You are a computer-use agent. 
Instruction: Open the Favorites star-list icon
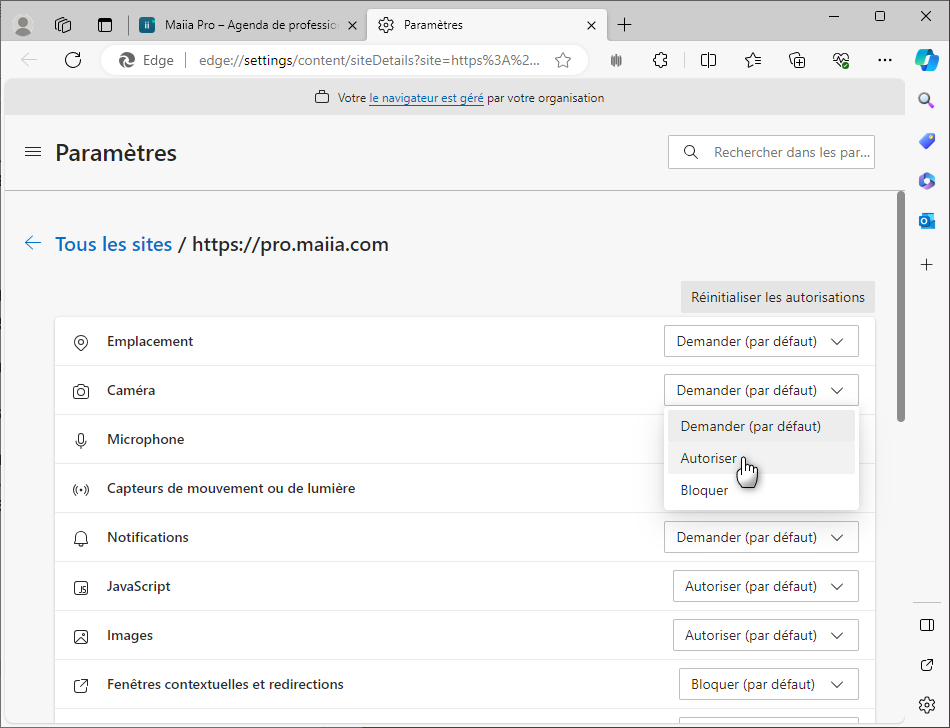[x=753, y=60]
